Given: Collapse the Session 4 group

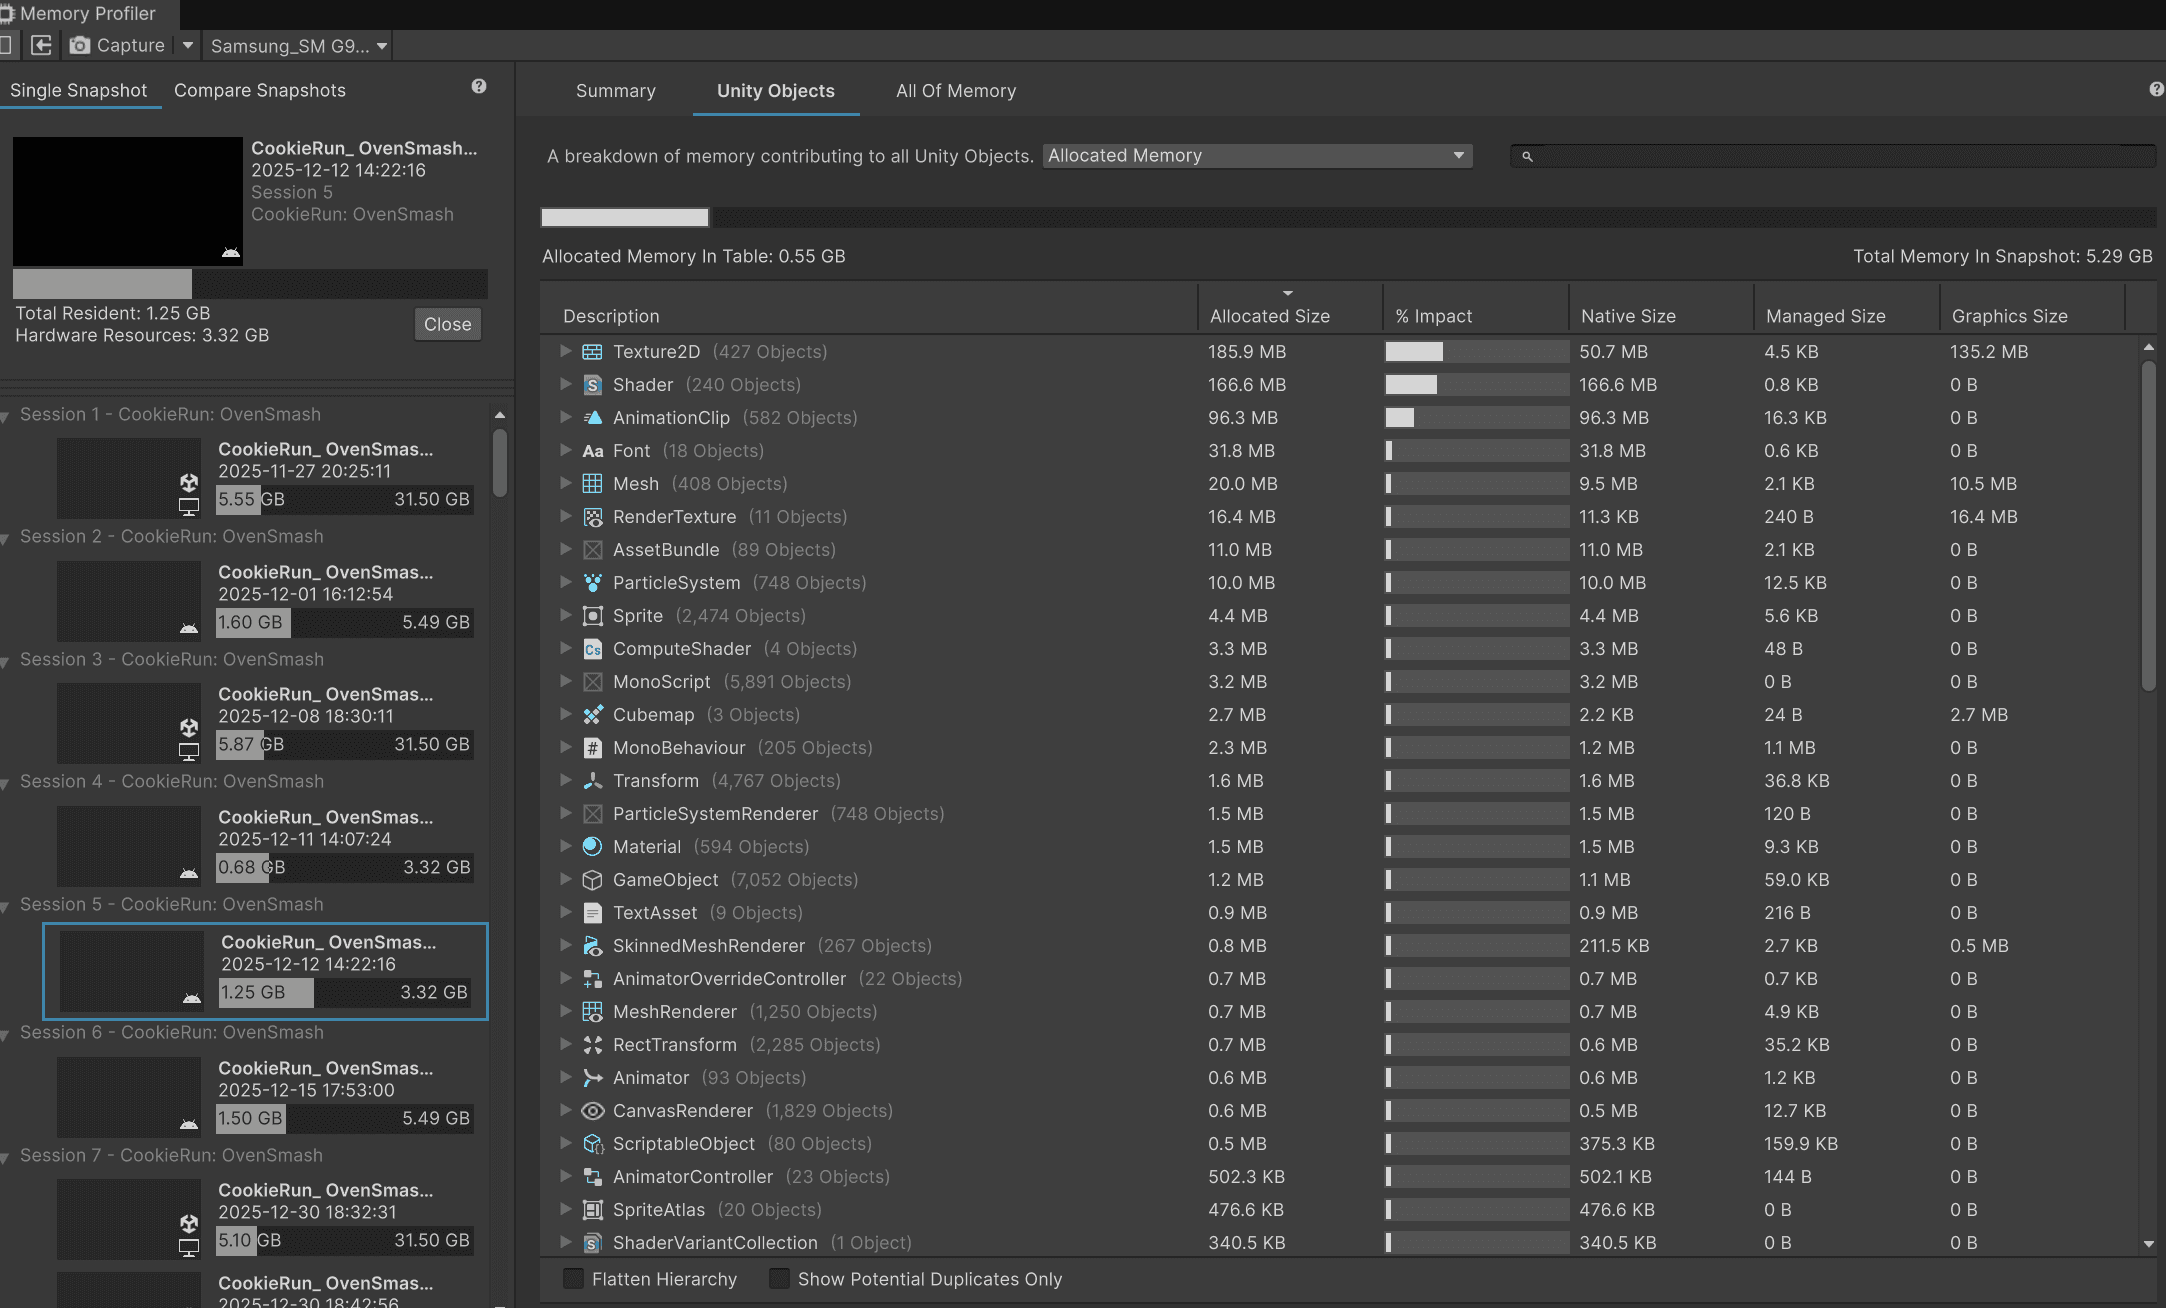Looking at the screenshot, I should pos(6,783).
